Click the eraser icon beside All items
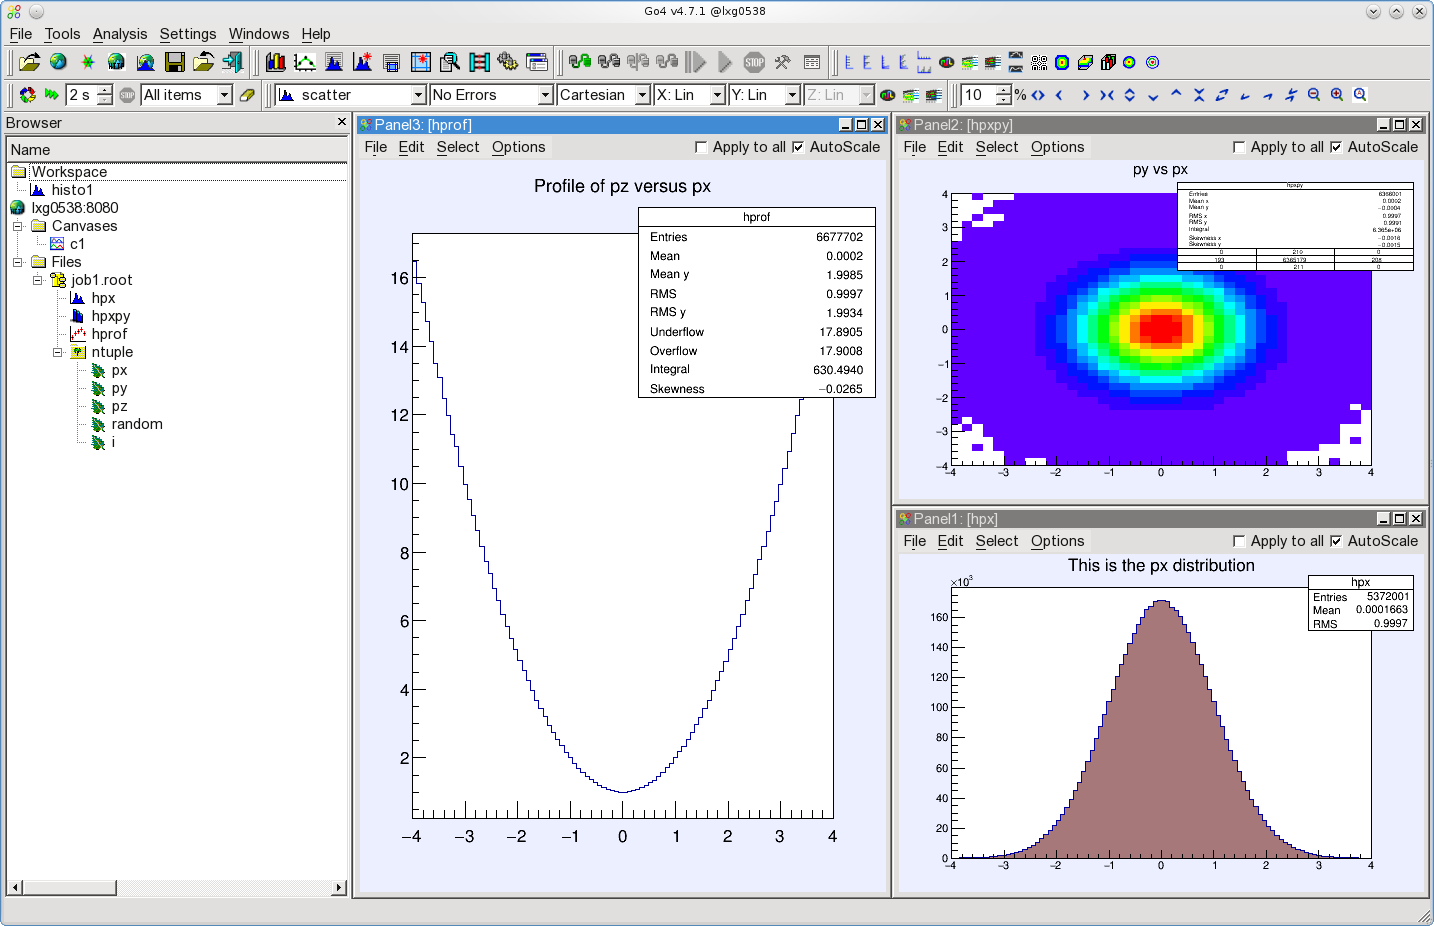This screenshot has height=926, width=1434. click(247, 95)
